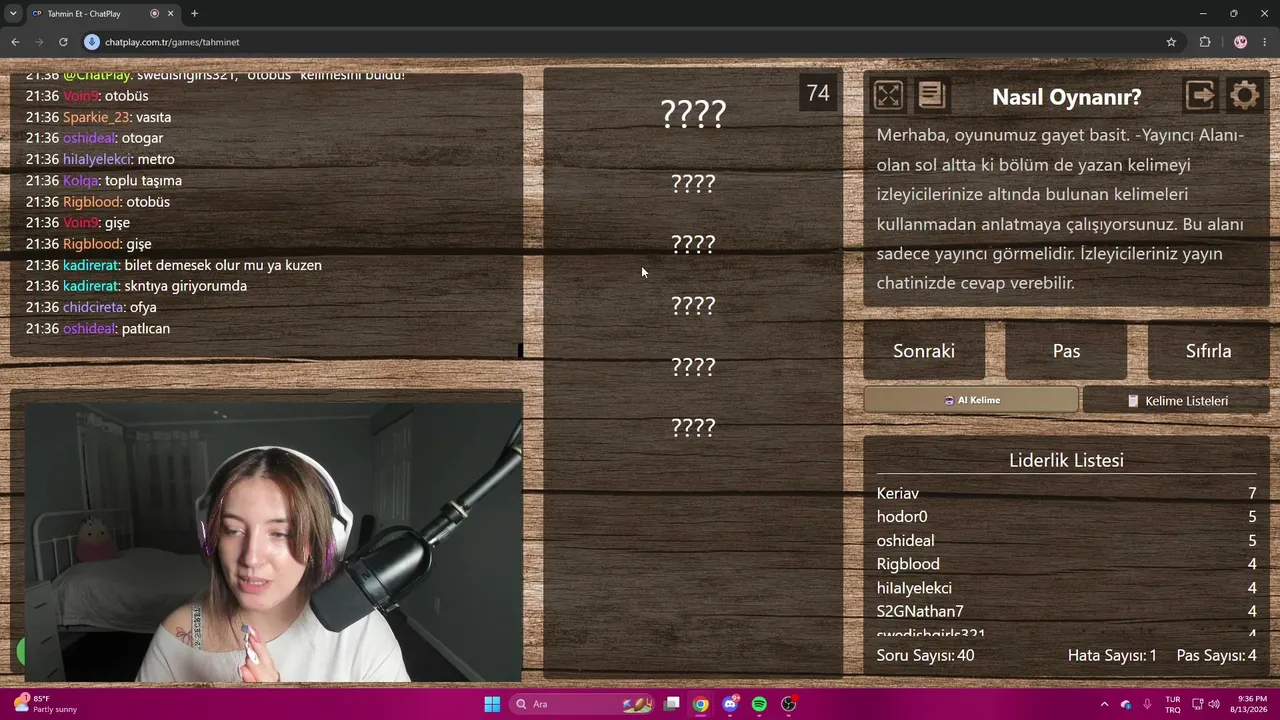Click the 74 countdown timer box
This screenshot has width=1280, height=720.
[818, 93]
